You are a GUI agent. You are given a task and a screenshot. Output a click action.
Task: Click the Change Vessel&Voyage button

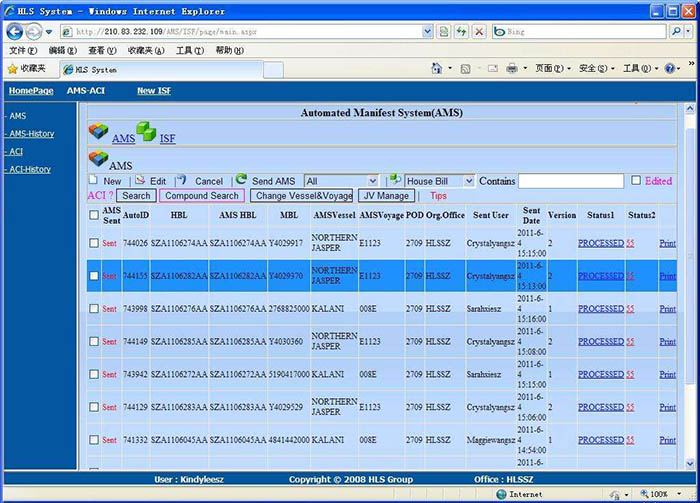point(302,196)
